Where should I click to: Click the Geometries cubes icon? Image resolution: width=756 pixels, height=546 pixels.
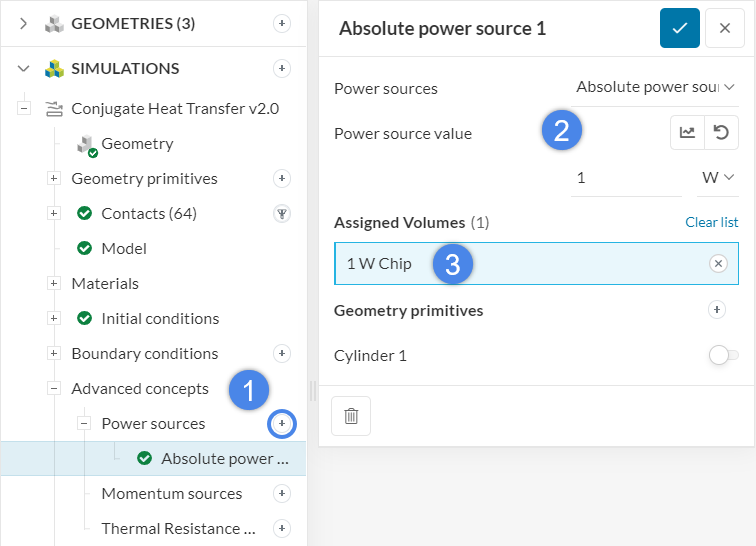[54, 24]
